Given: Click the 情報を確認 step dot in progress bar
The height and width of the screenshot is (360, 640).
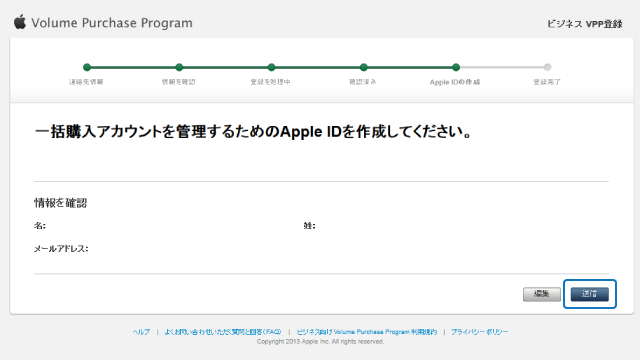Looking at the screenshot, I should click(179, 67).
